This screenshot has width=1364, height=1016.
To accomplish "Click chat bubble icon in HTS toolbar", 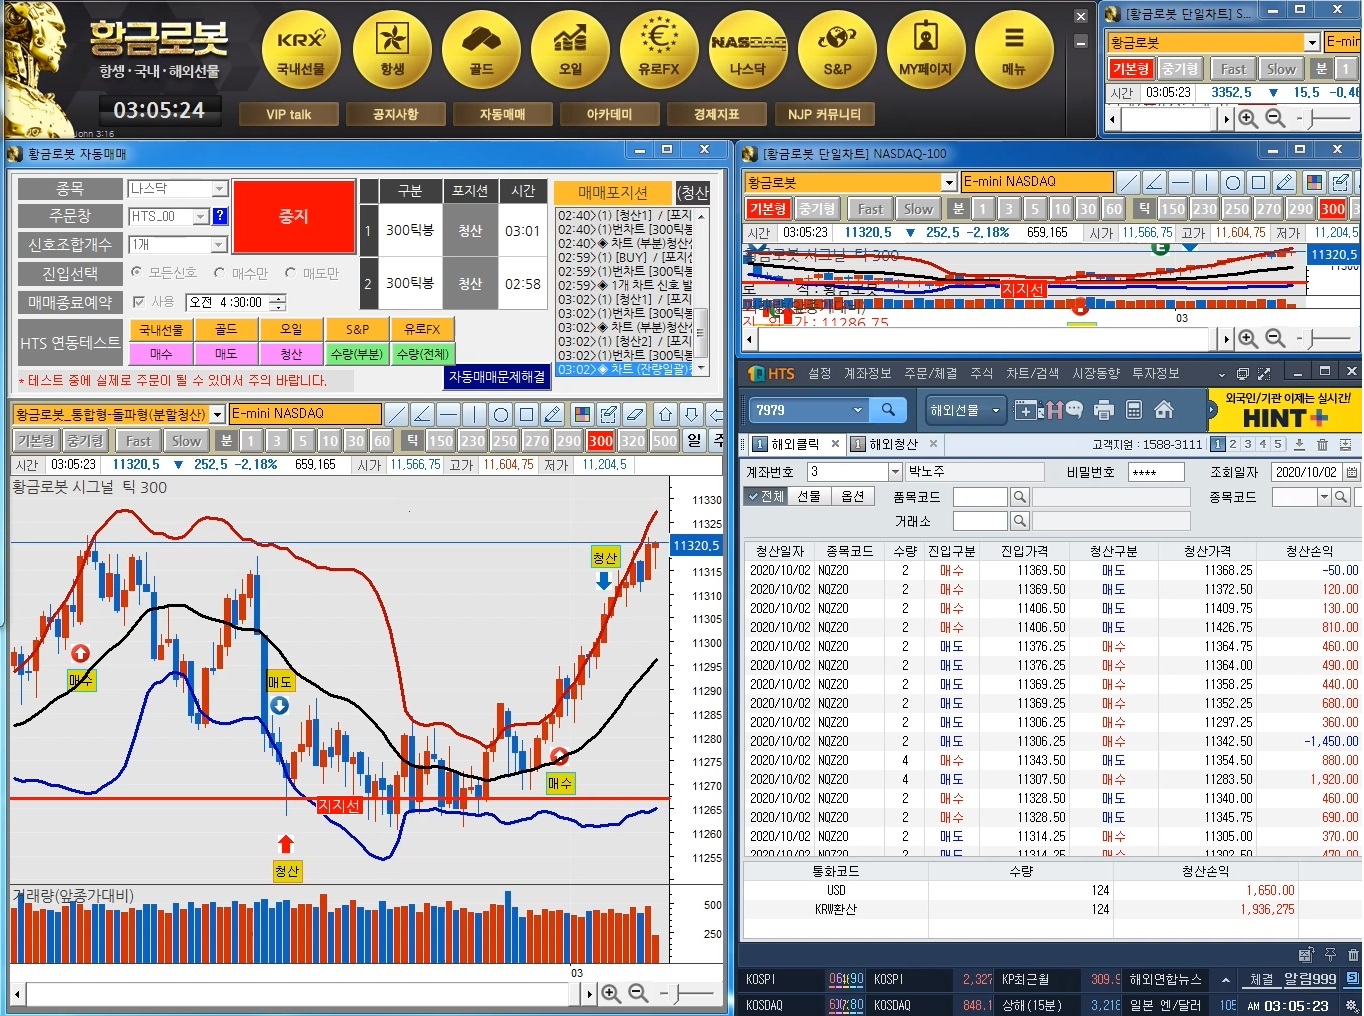I will pos(1074,410).
